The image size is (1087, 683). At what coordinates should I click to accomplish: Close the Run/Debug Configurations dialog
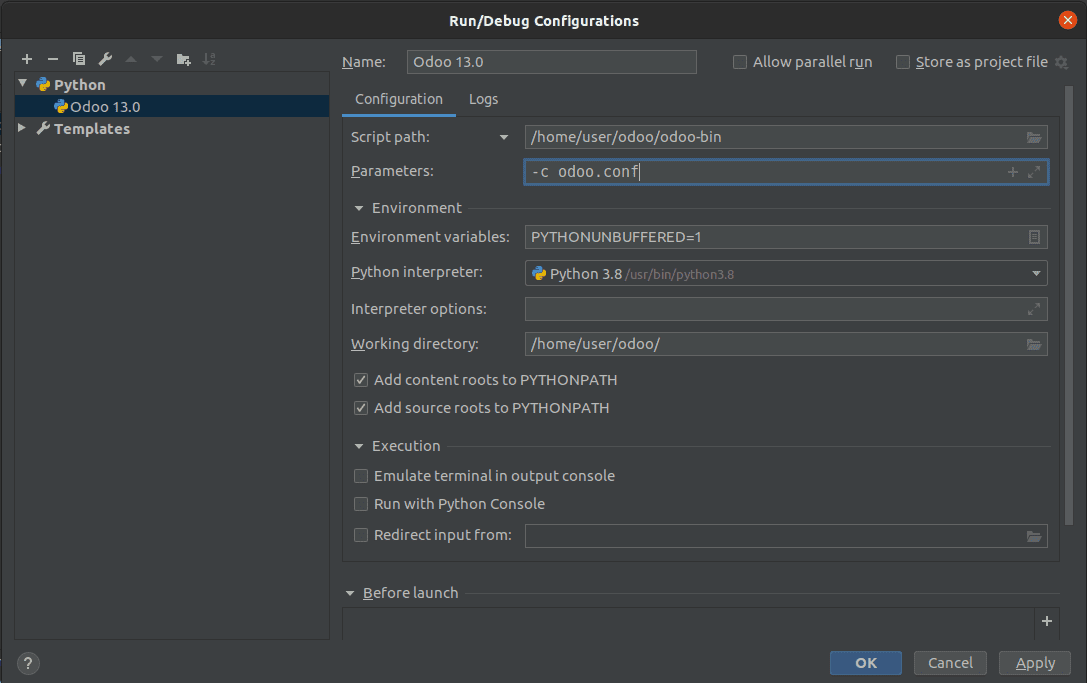click(x=1068, y=20)
